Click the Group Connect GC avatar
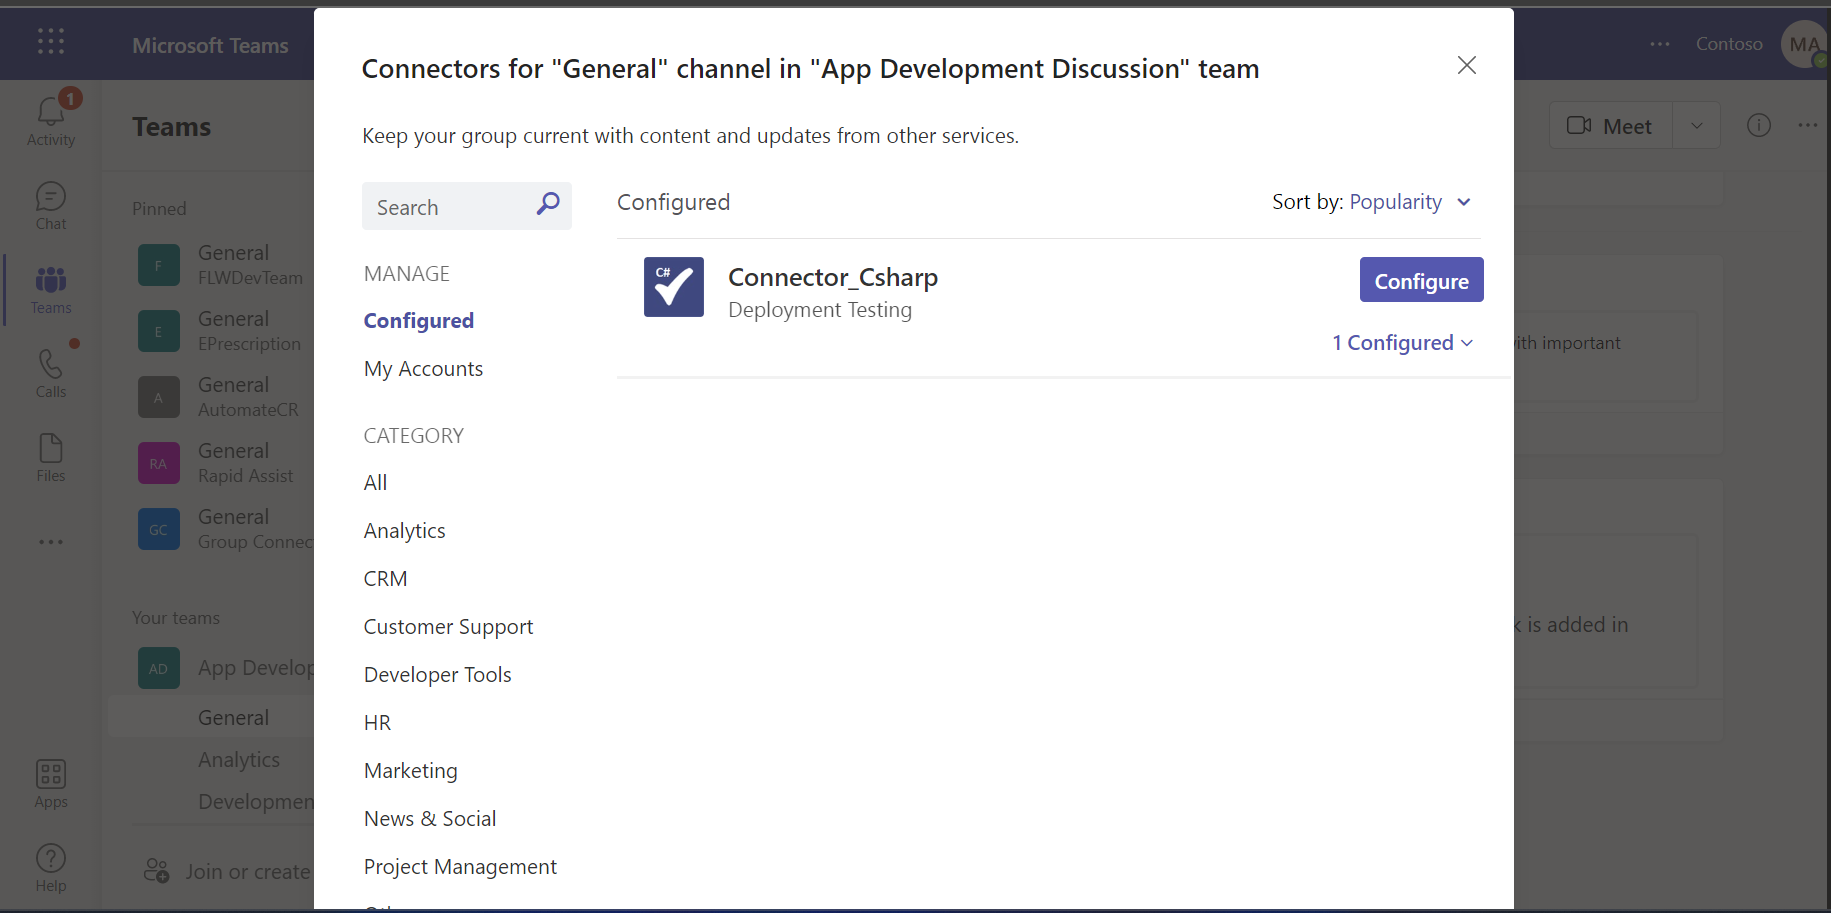The height and width of the screenshot is (913, 1831). click(x=159, y=529)
